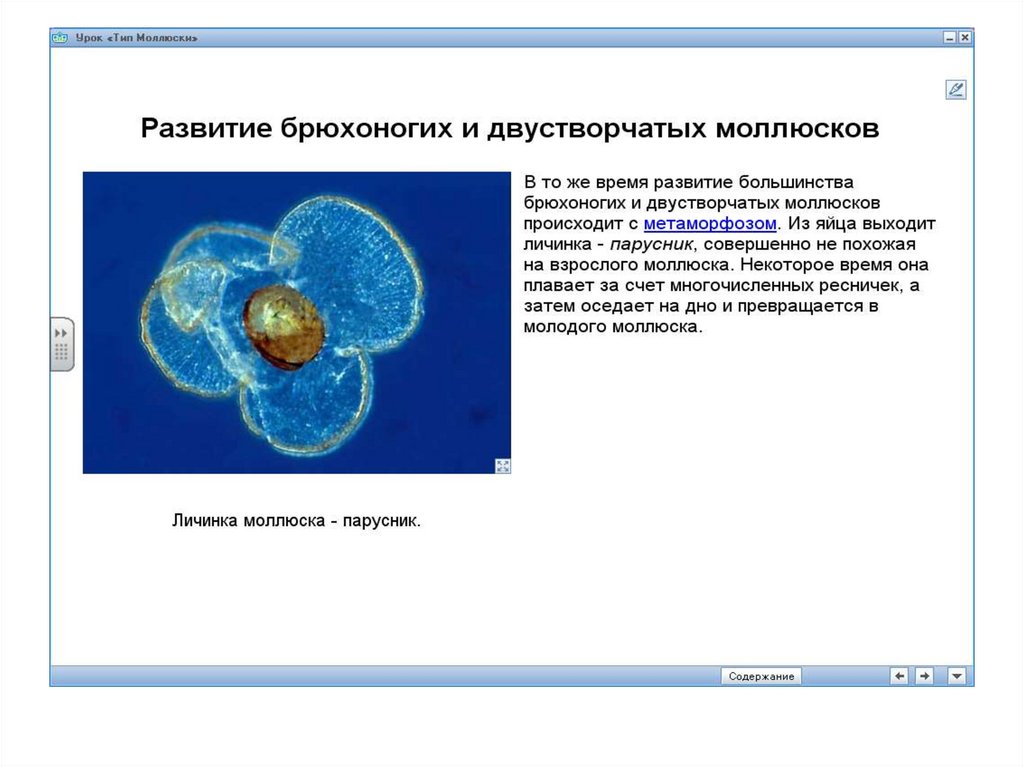Go to the previous slide with the left arrow
1024x767 pixels.
(x=899, y=676)
